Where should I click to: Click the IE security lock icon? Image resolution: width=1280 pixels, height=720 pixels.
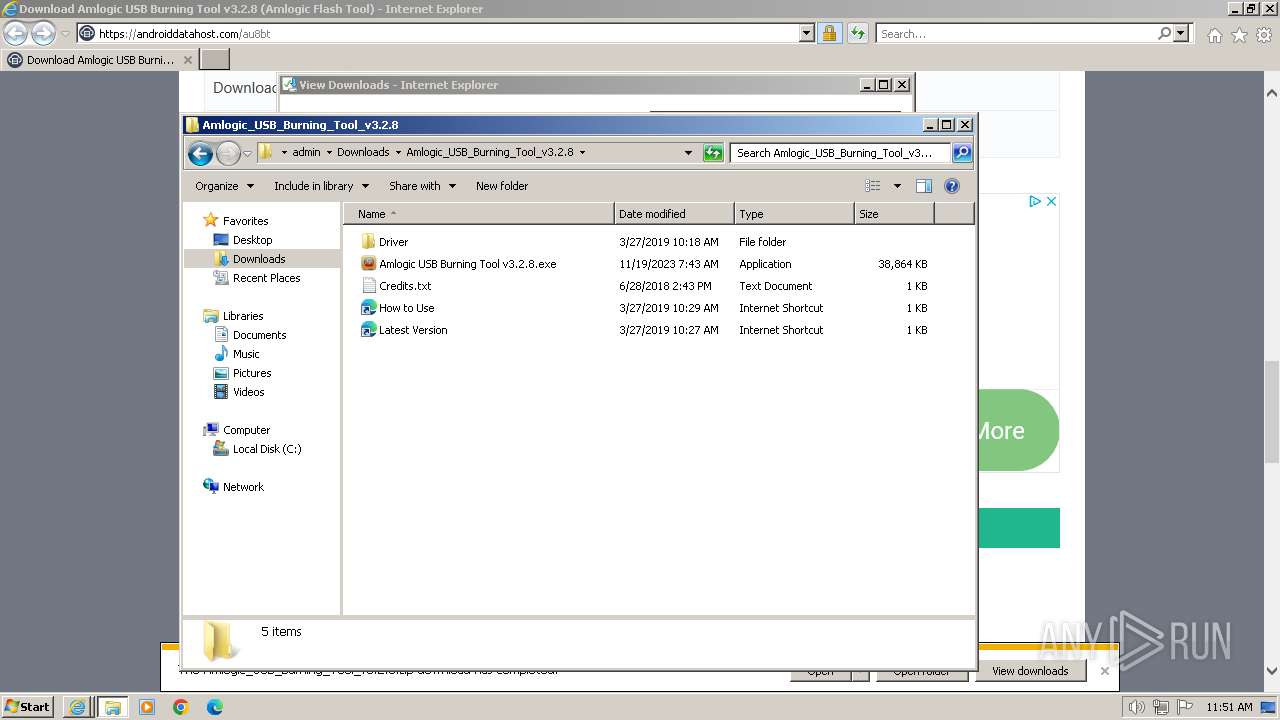[x=829, y=34]
